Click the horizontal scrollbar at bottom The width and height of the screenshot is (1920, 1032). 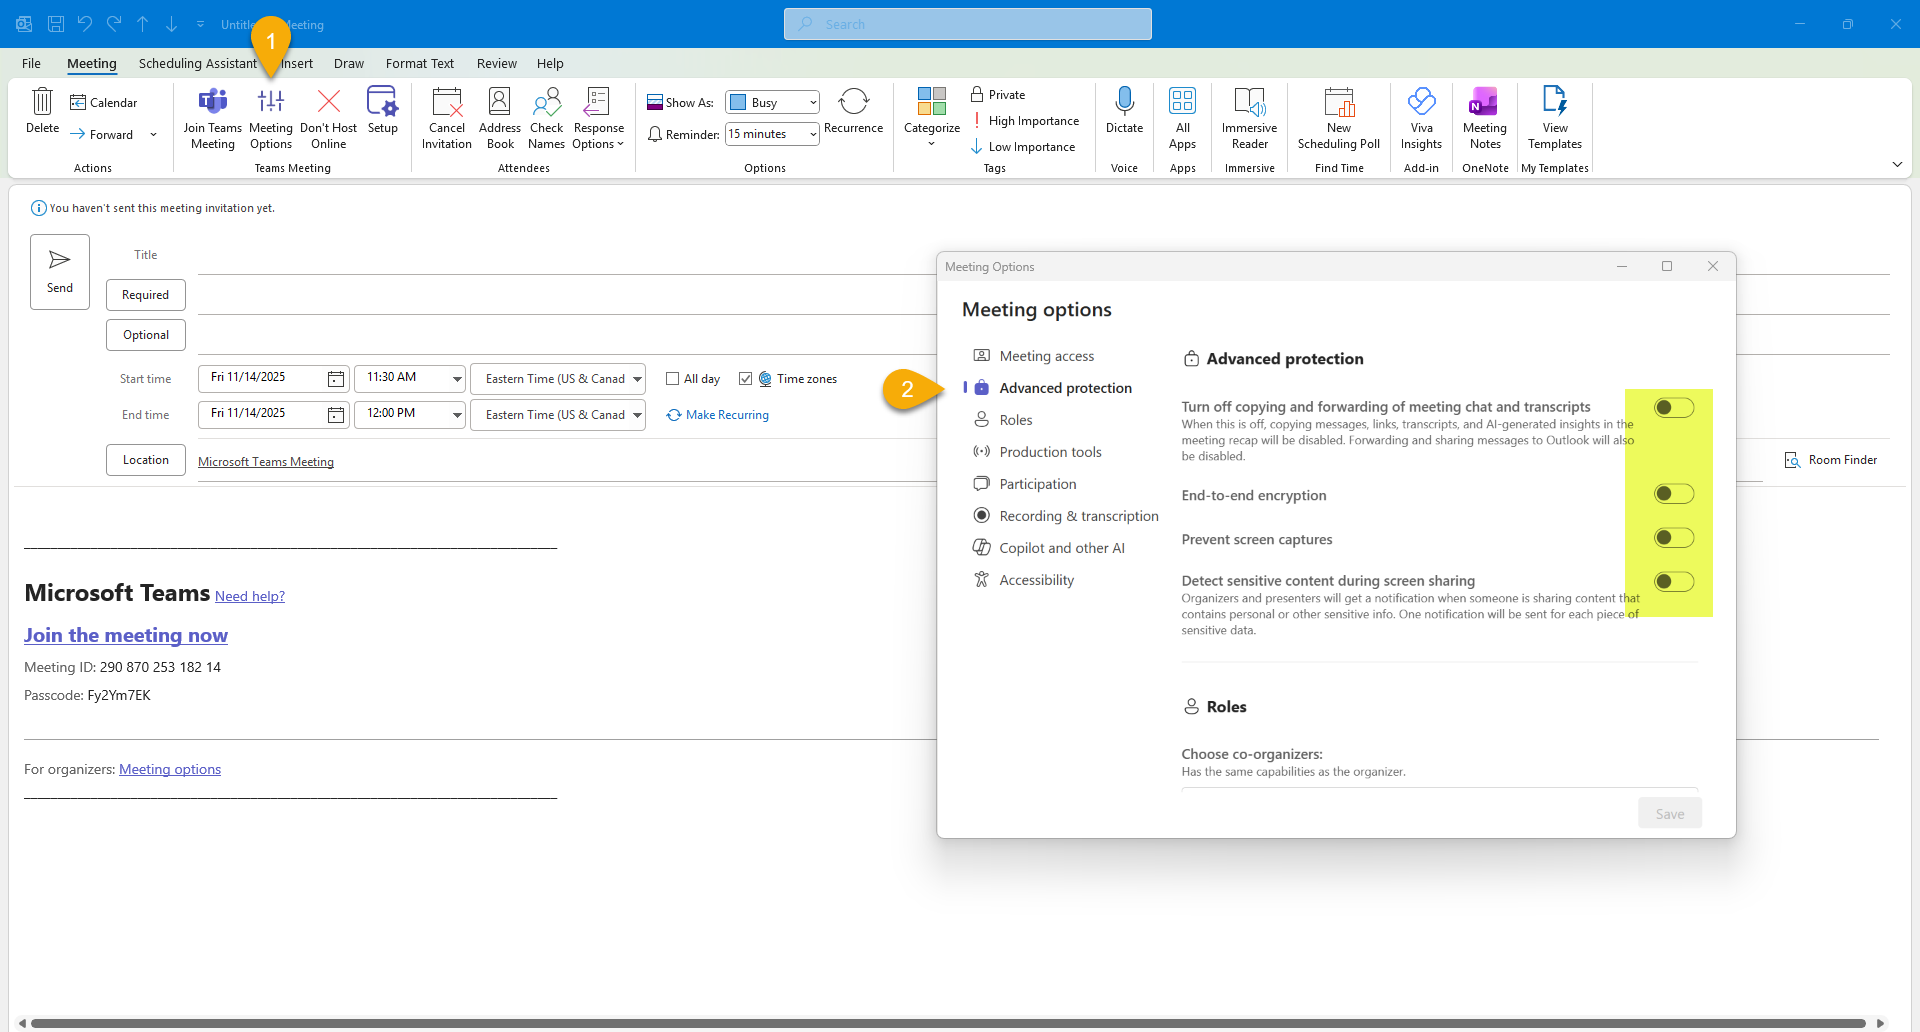coord(948,1023)
